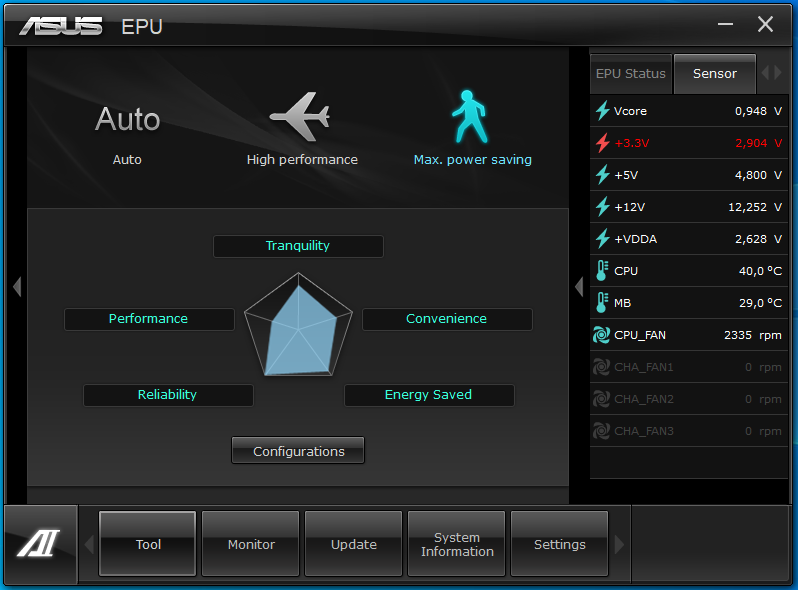This screenshot has height=590, width=798.
Task: Show previous sensor tab with left arrow
Action: pyautogui.click(x=765, y=73)
